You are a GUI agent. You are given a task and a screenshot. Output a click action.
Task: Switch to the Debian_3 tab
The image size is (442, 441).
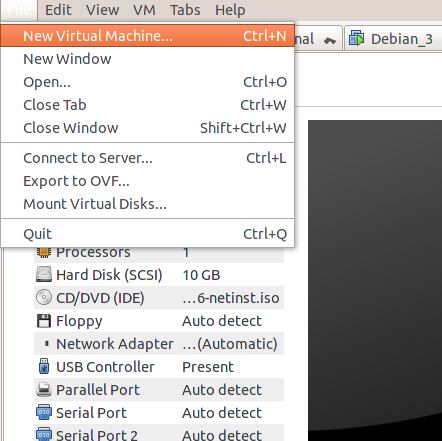(393, 38)
